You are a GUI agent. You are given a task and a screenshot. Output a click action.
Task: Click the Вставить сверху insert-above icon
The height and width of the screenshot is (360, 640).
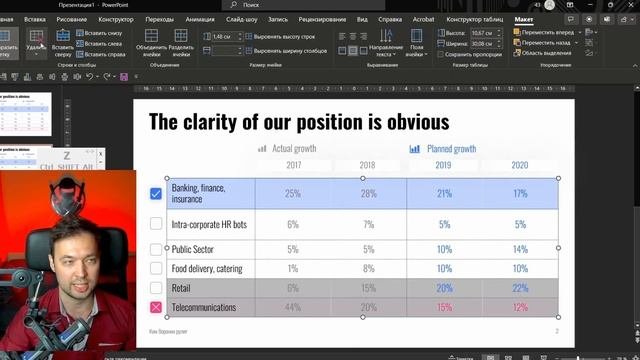pyautogui.click(x=63, y=36)
